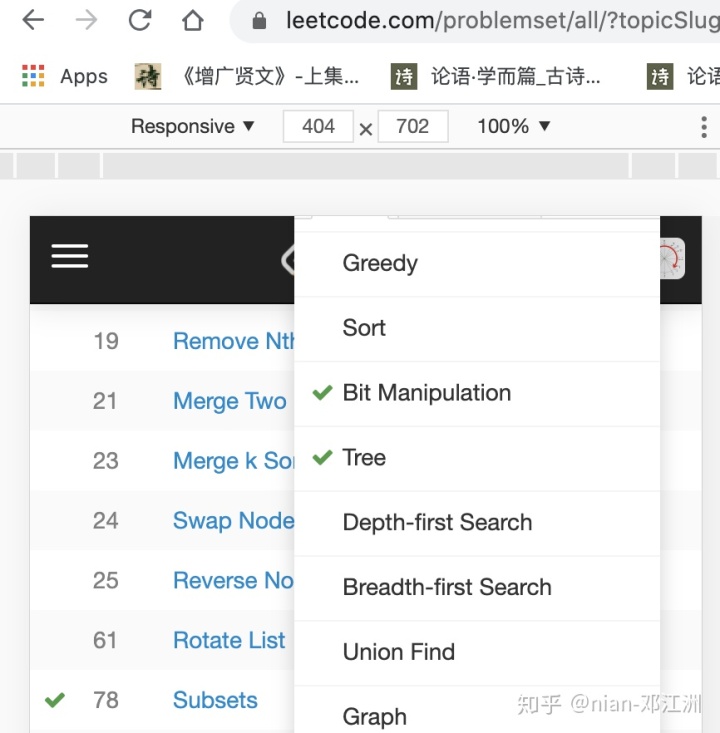Select the Sort topic
Viewport: 720px width, 733px height.
477,329
